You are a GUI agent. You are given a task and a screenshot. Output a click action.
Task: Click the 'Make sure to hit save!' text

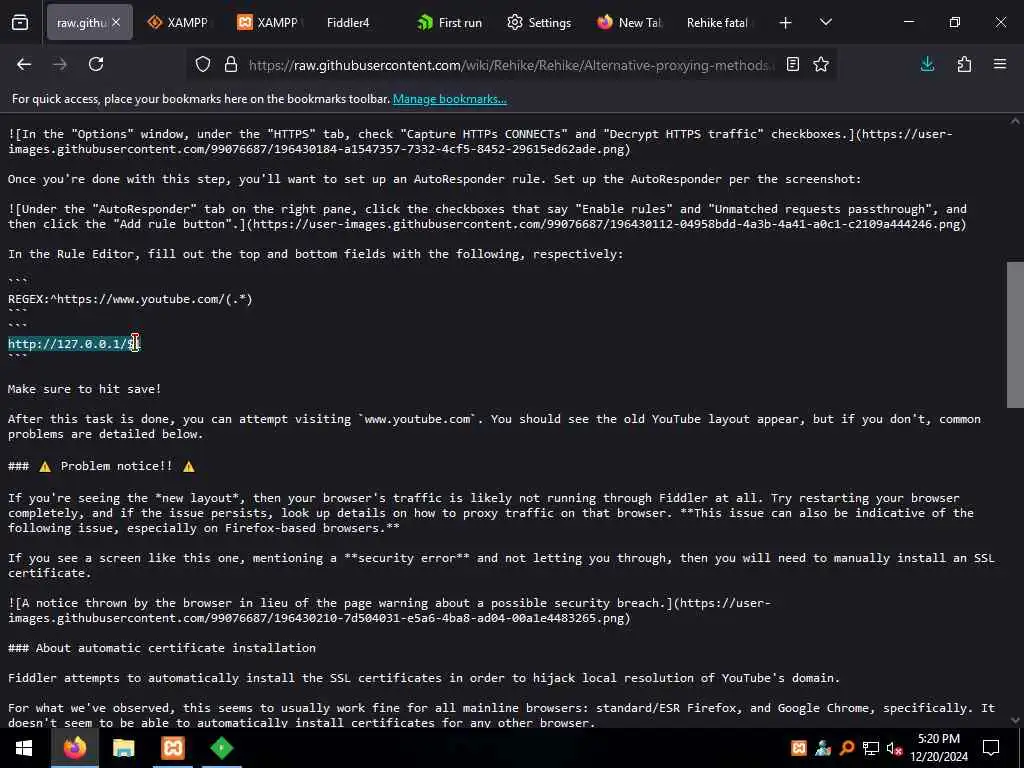(84, 389)
